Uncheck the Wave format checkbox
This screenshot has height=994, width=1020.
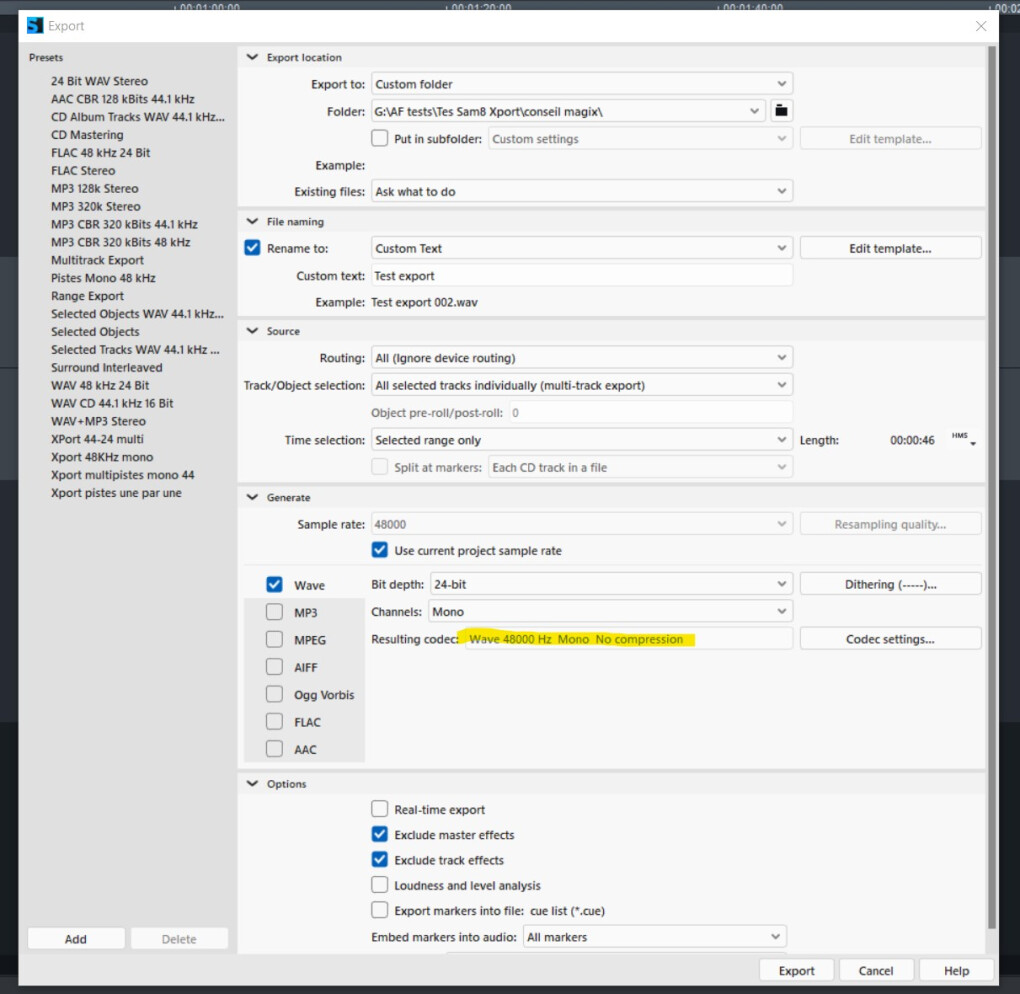tap(275, 584)
